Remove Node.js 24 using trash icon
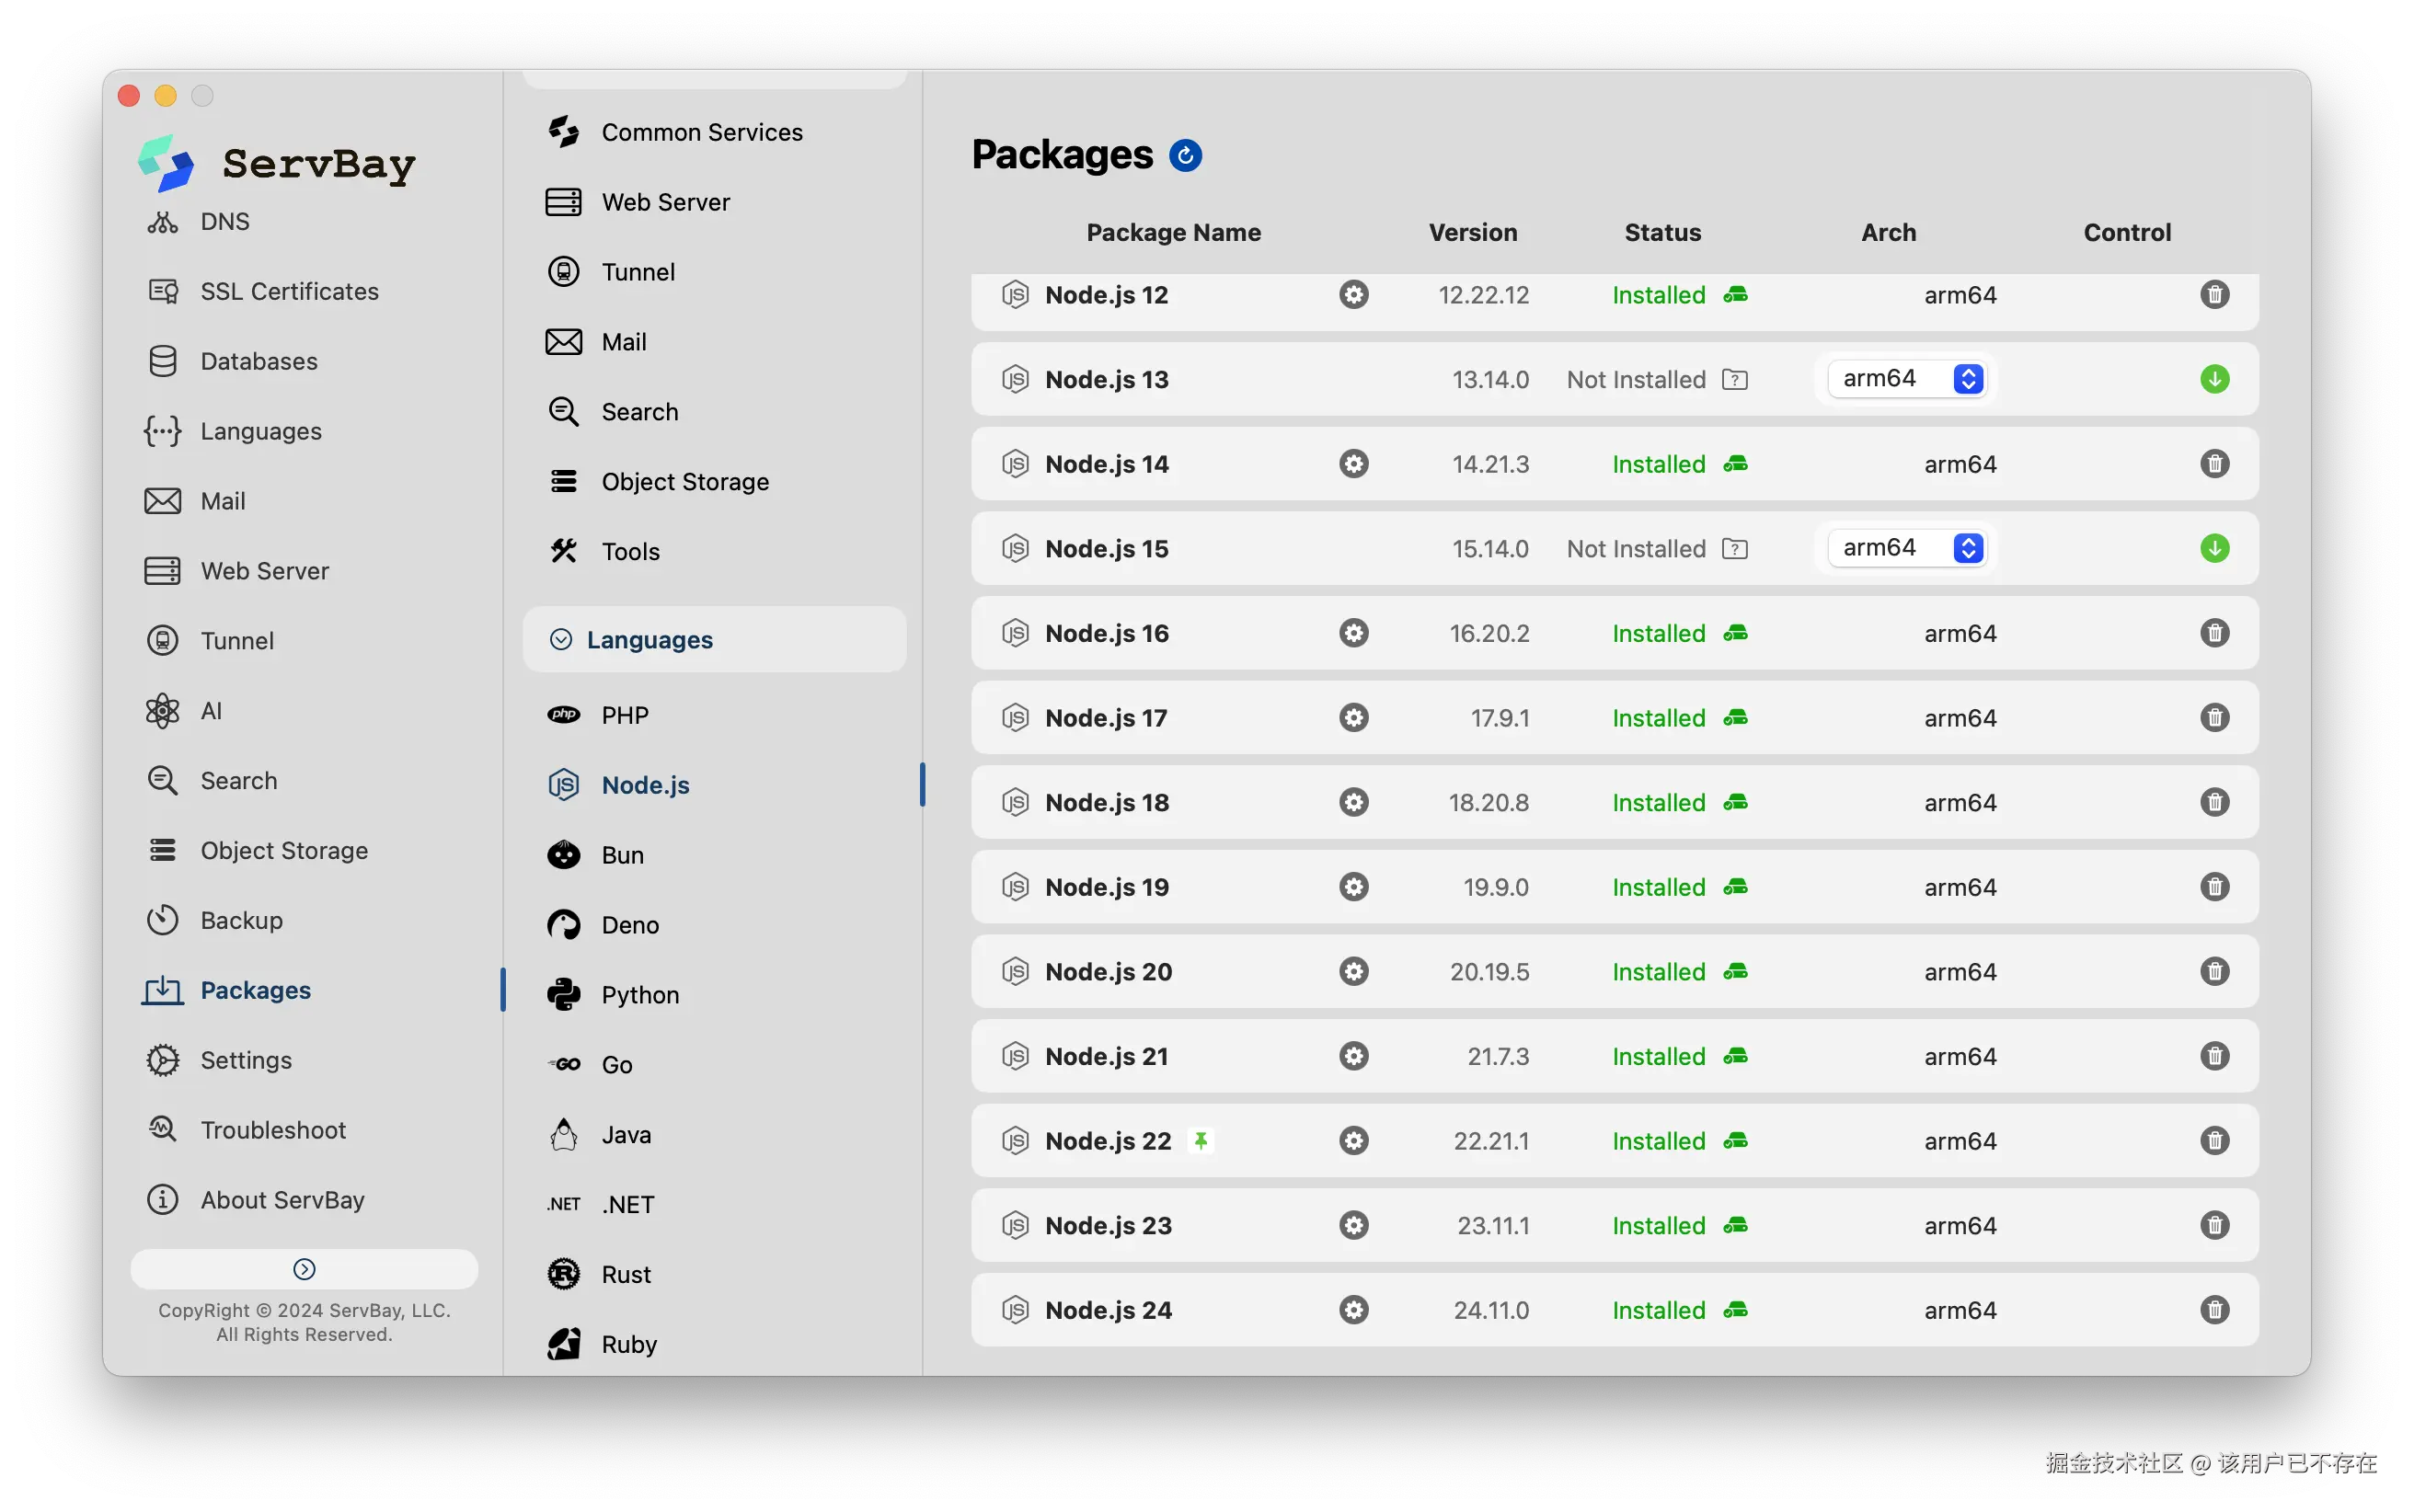 [x=2214, y=1309]
